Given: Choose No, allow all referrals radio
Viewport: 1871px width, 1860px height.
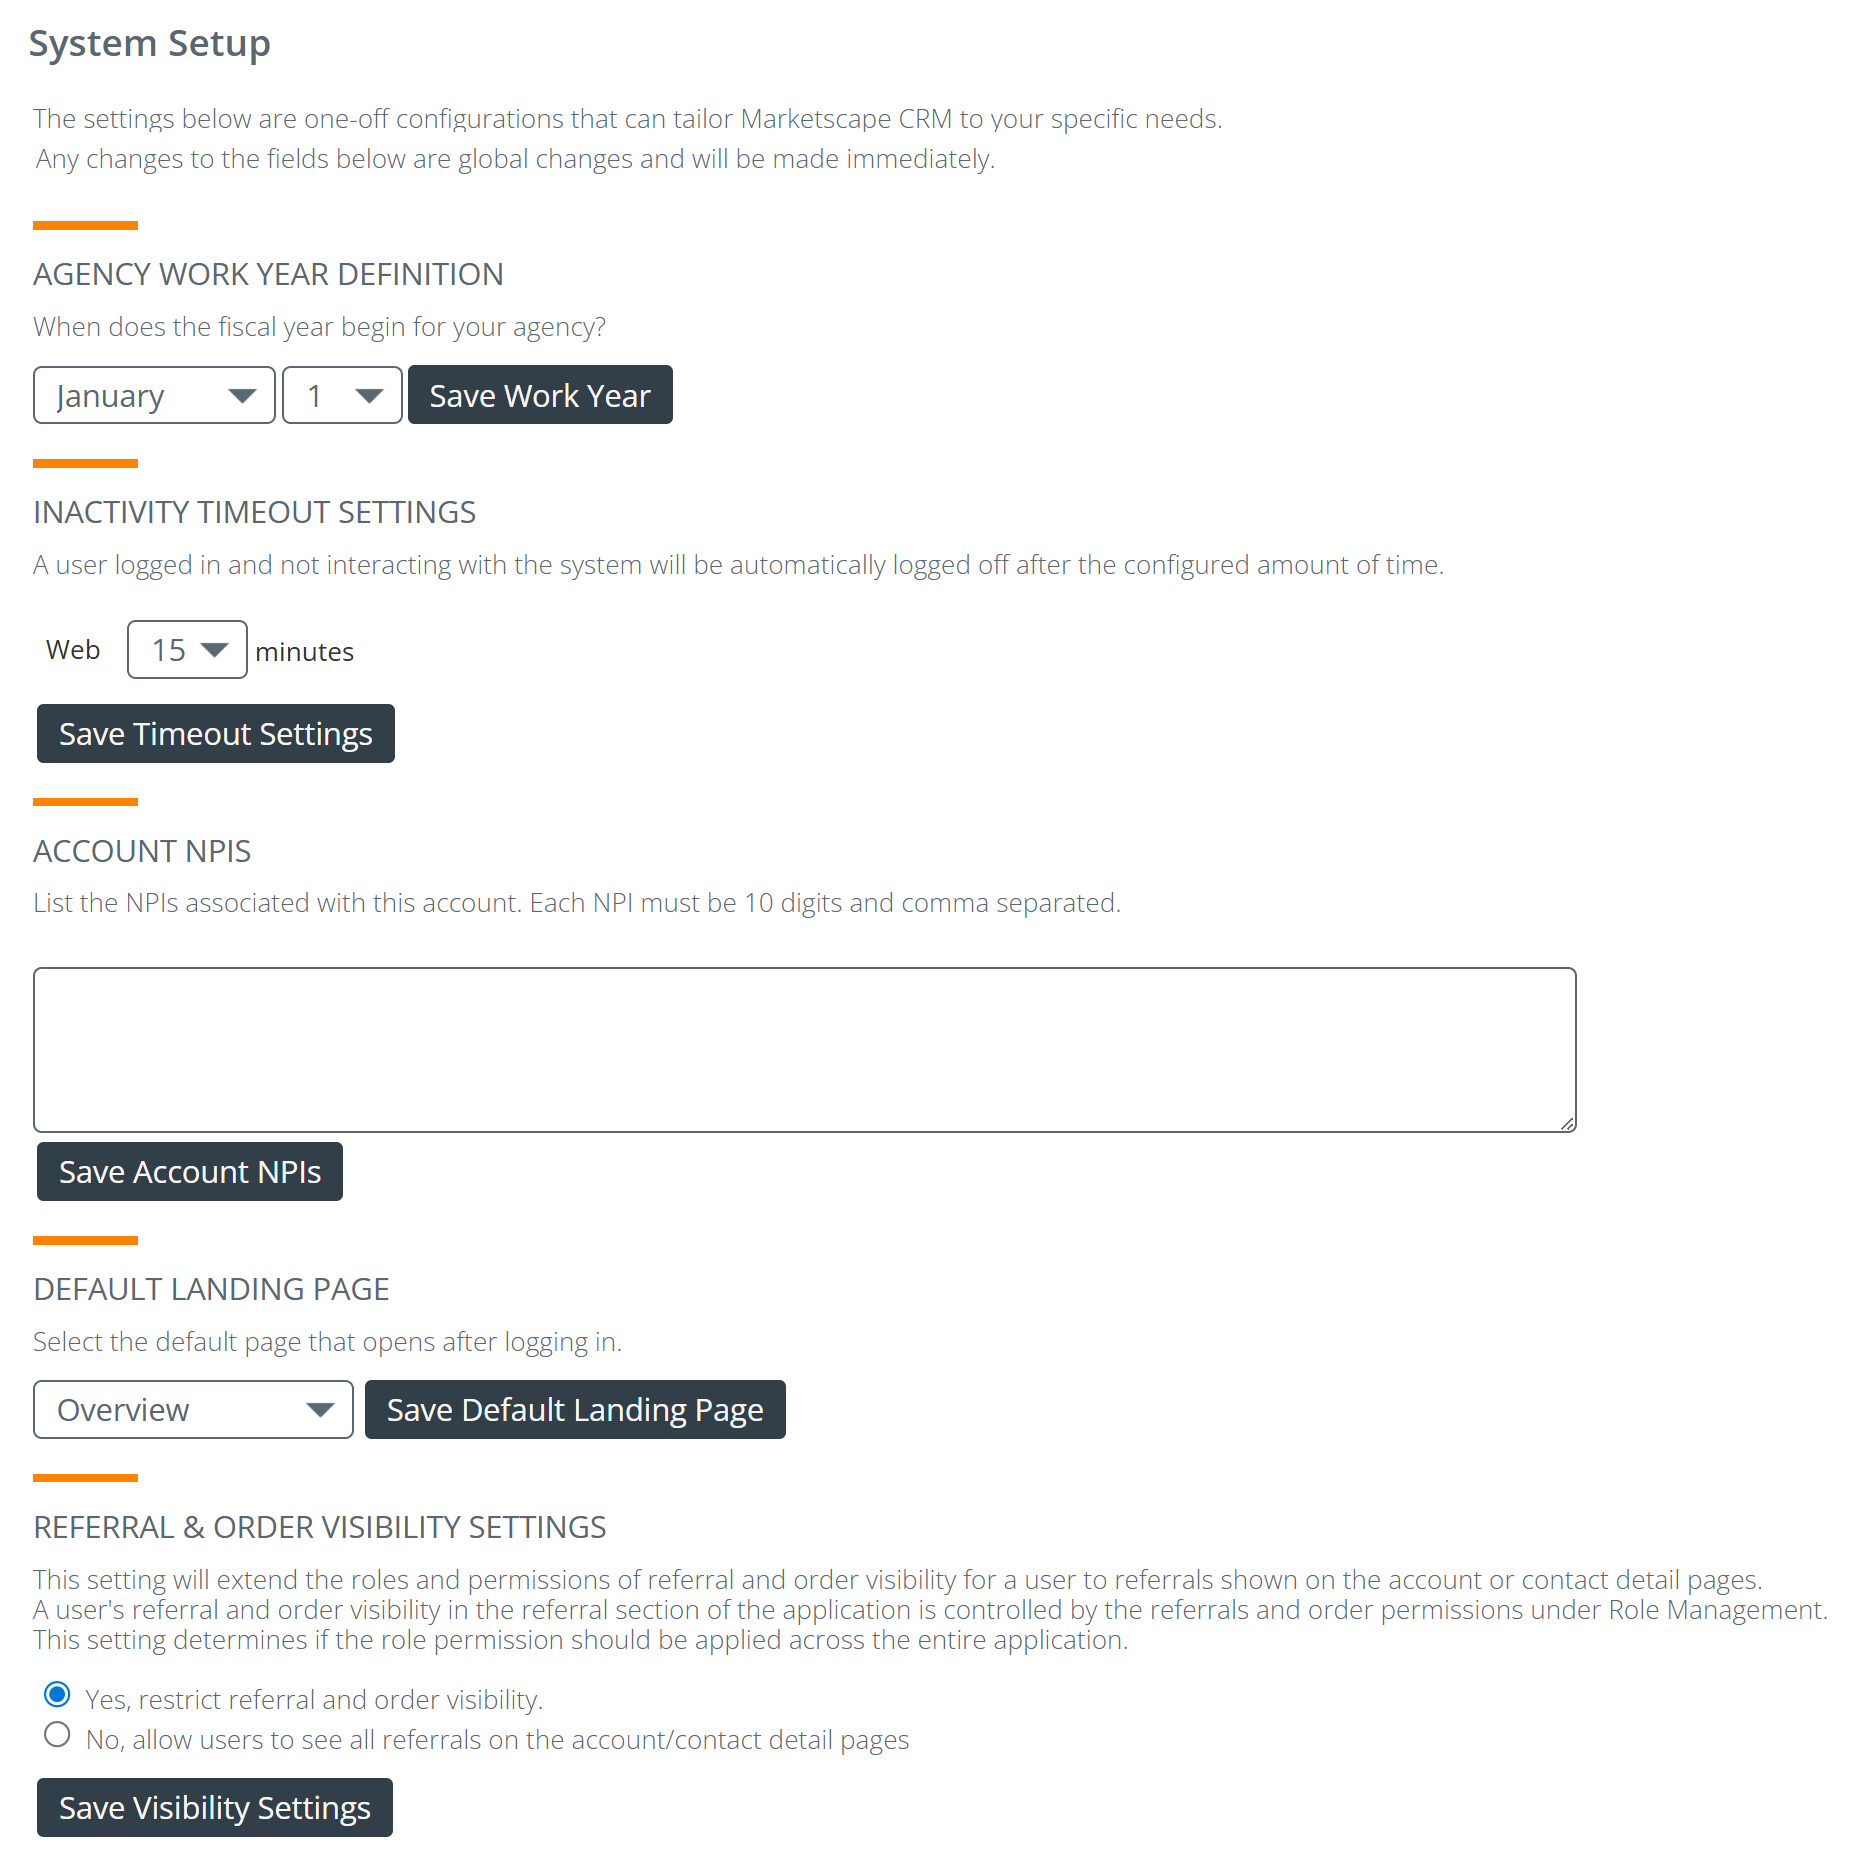Looking at the screenshot, I should click(58, 1735).
